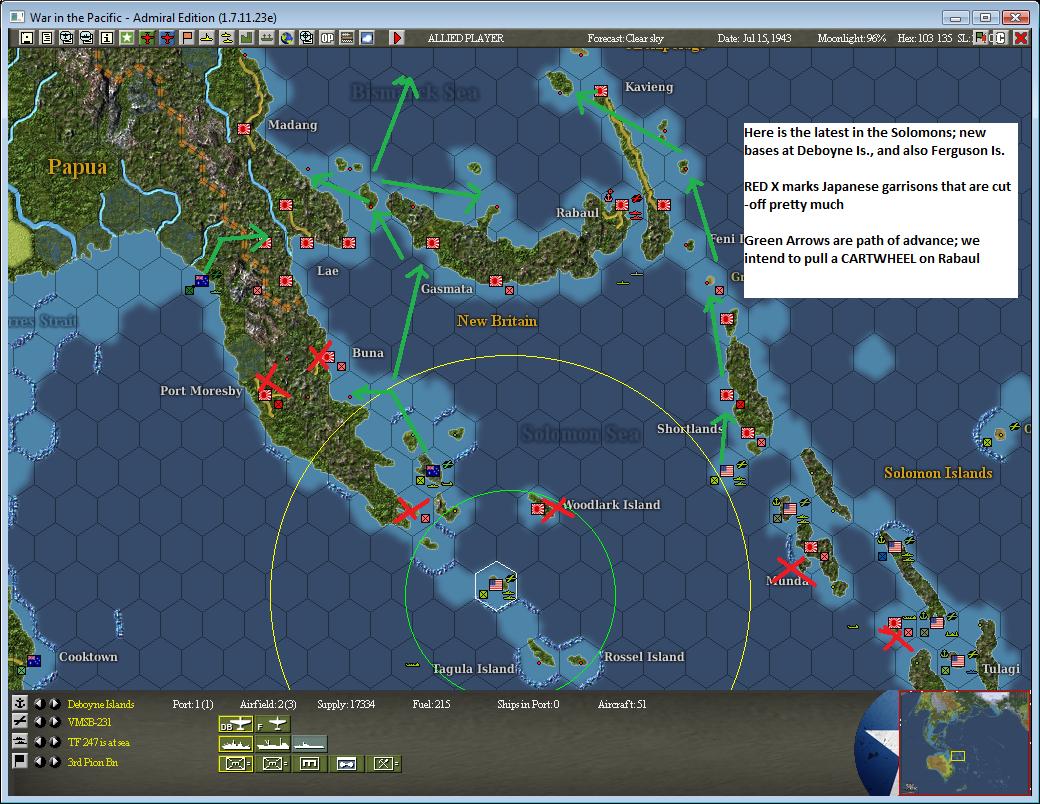Screen dimensions: 1040x804
Task: Click the 'Airfield: 2(3)' value
Action: pyautogui.click(x=268, y=704)
